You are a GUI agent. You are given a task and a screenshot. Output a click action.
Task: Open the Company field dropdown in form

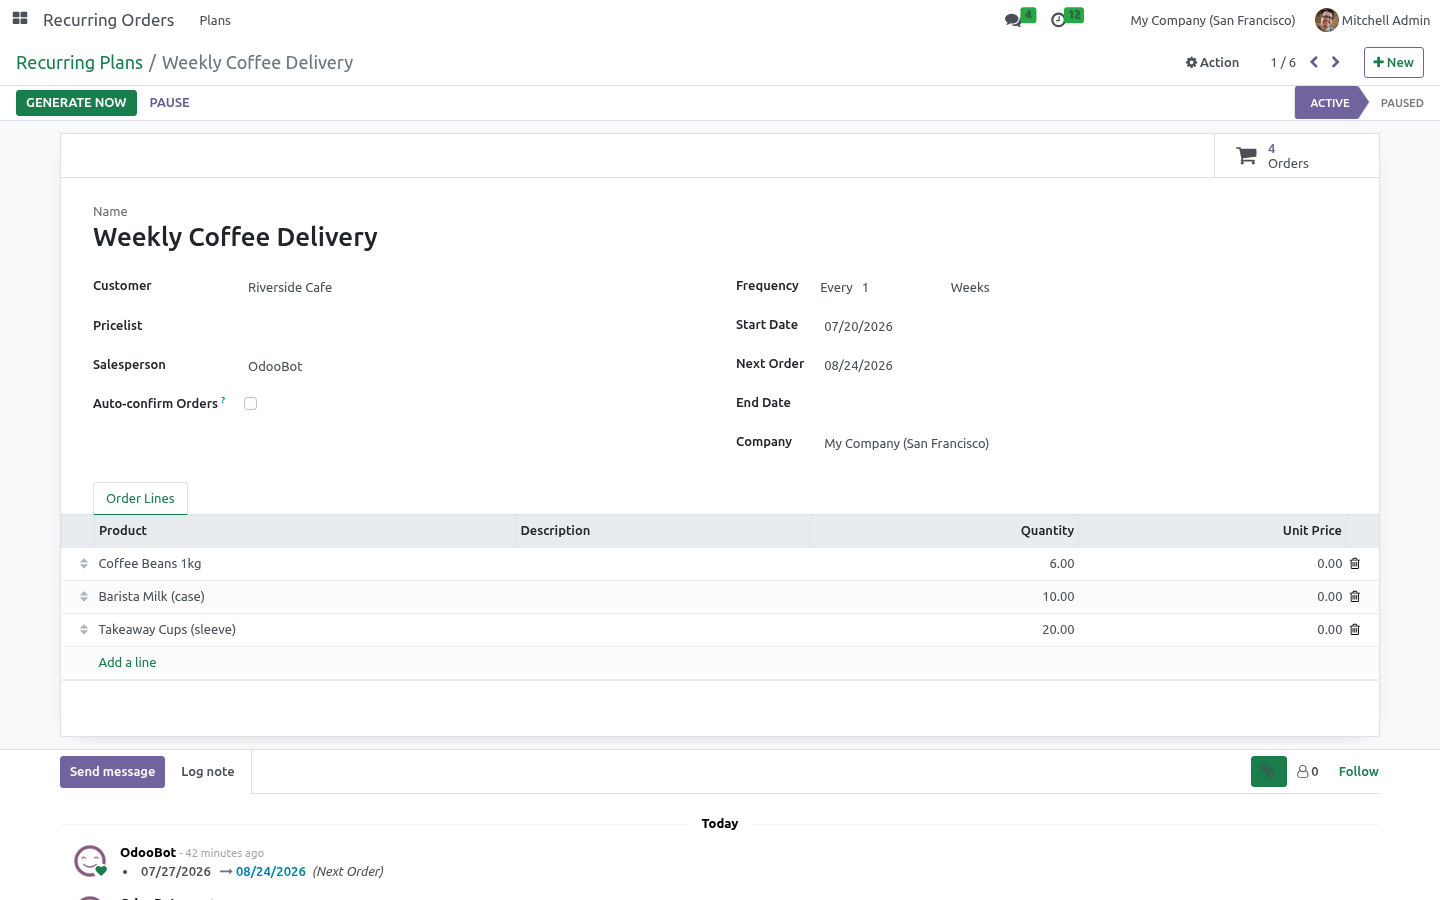1084,443
